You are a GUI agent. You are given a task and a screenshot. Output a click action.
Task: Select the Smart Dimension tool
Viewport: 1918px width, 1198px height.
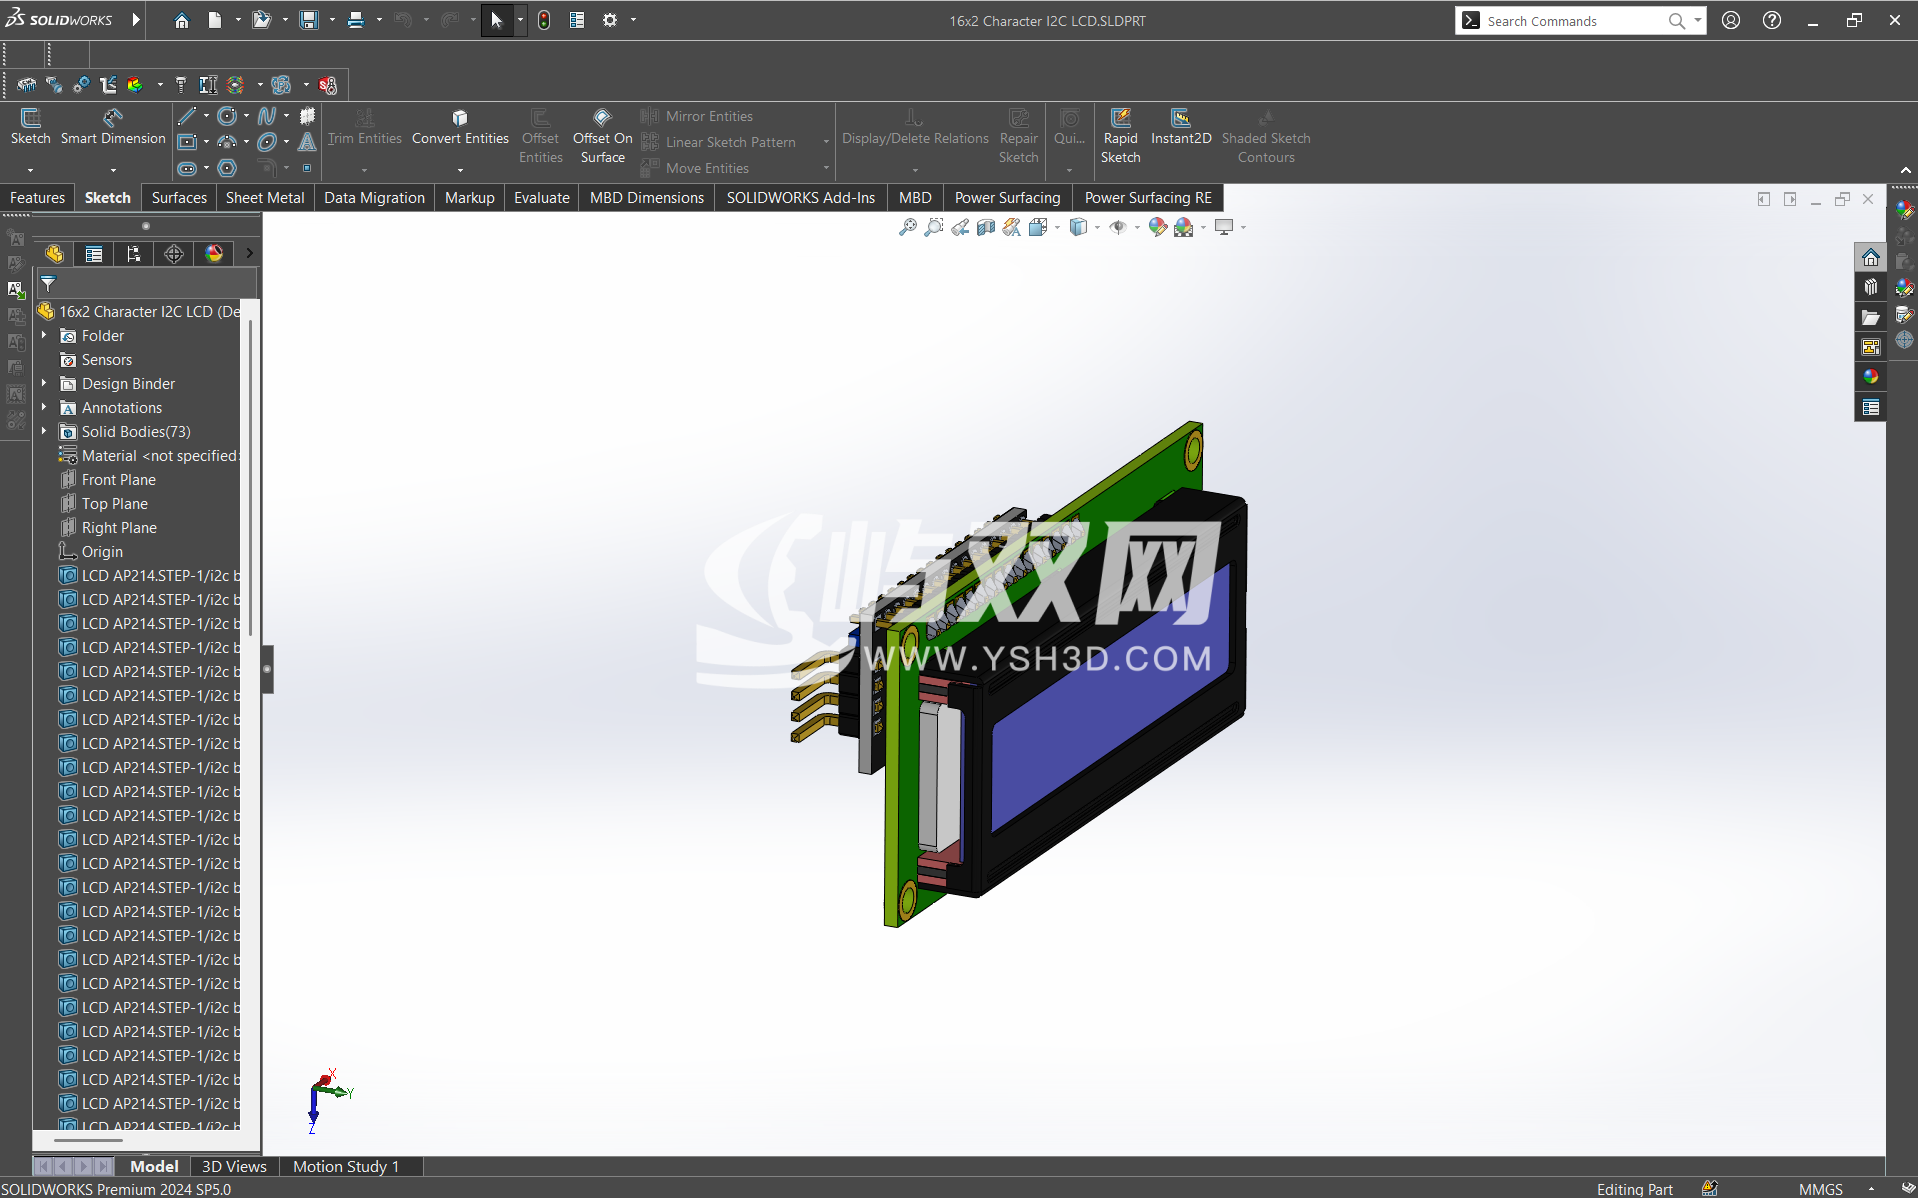click(113, 130)
